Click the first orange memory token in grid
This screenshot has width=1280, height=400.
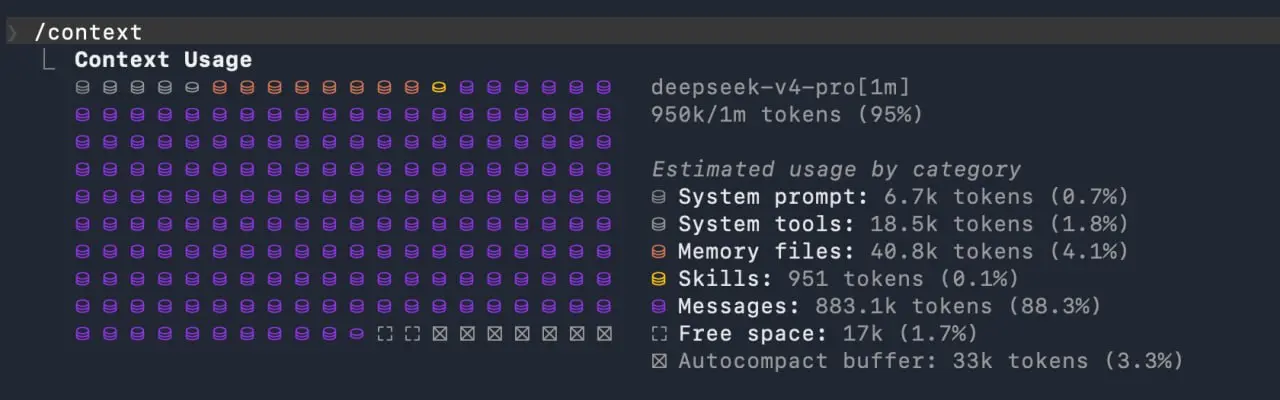[x=220, y=87]
